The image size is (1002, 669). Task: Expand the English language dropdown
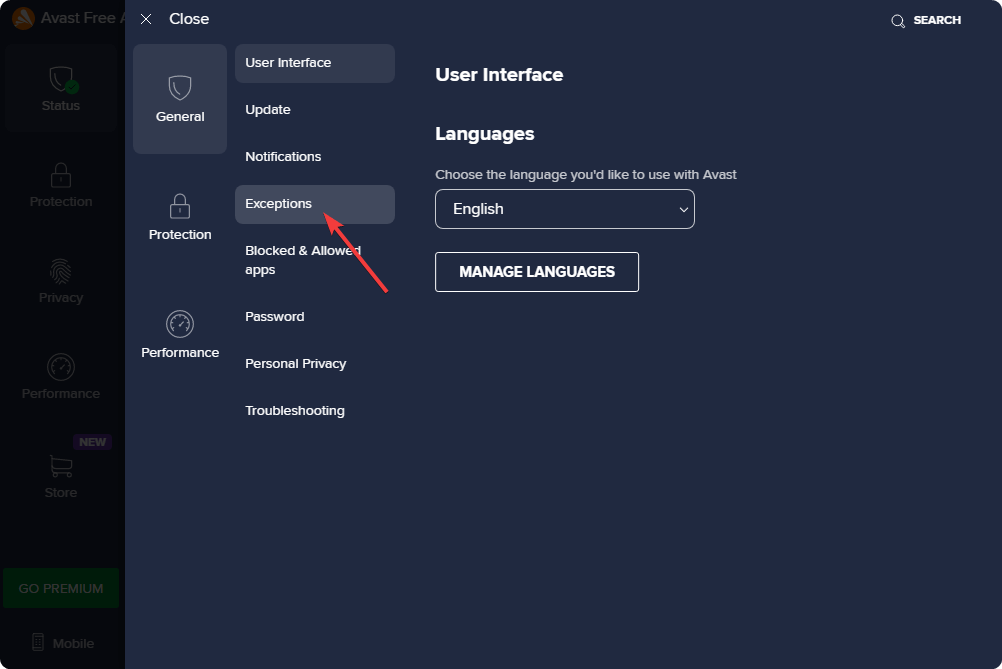pyautogui.click(x=564, y=209)
